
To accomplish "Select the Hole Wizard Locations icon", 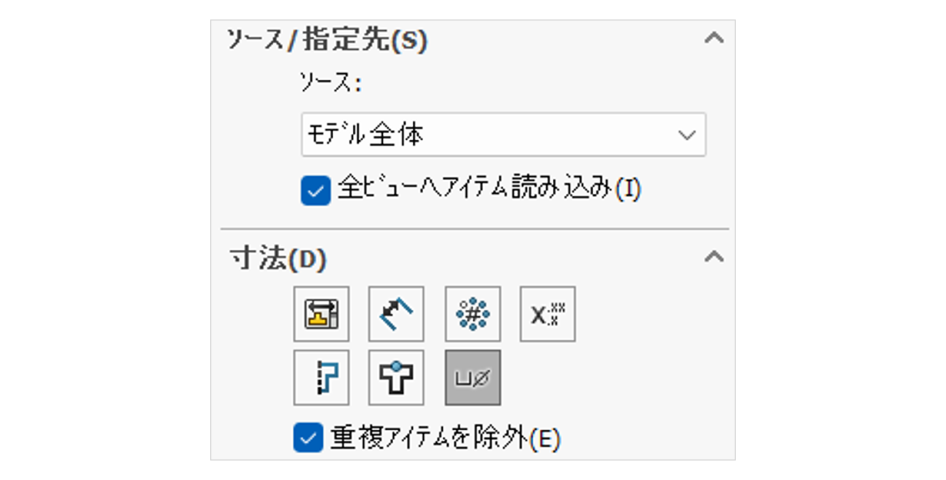I will click(x=397, y=377).
